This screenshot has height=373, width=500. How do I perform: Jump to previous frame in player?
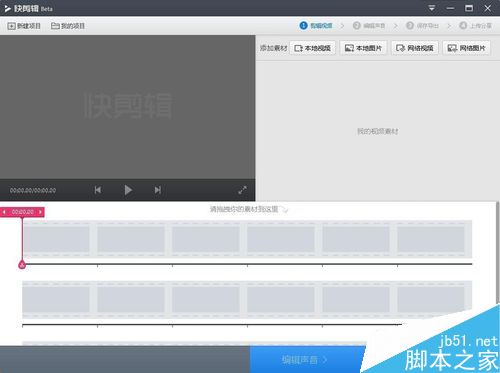[x=98, y=190]
